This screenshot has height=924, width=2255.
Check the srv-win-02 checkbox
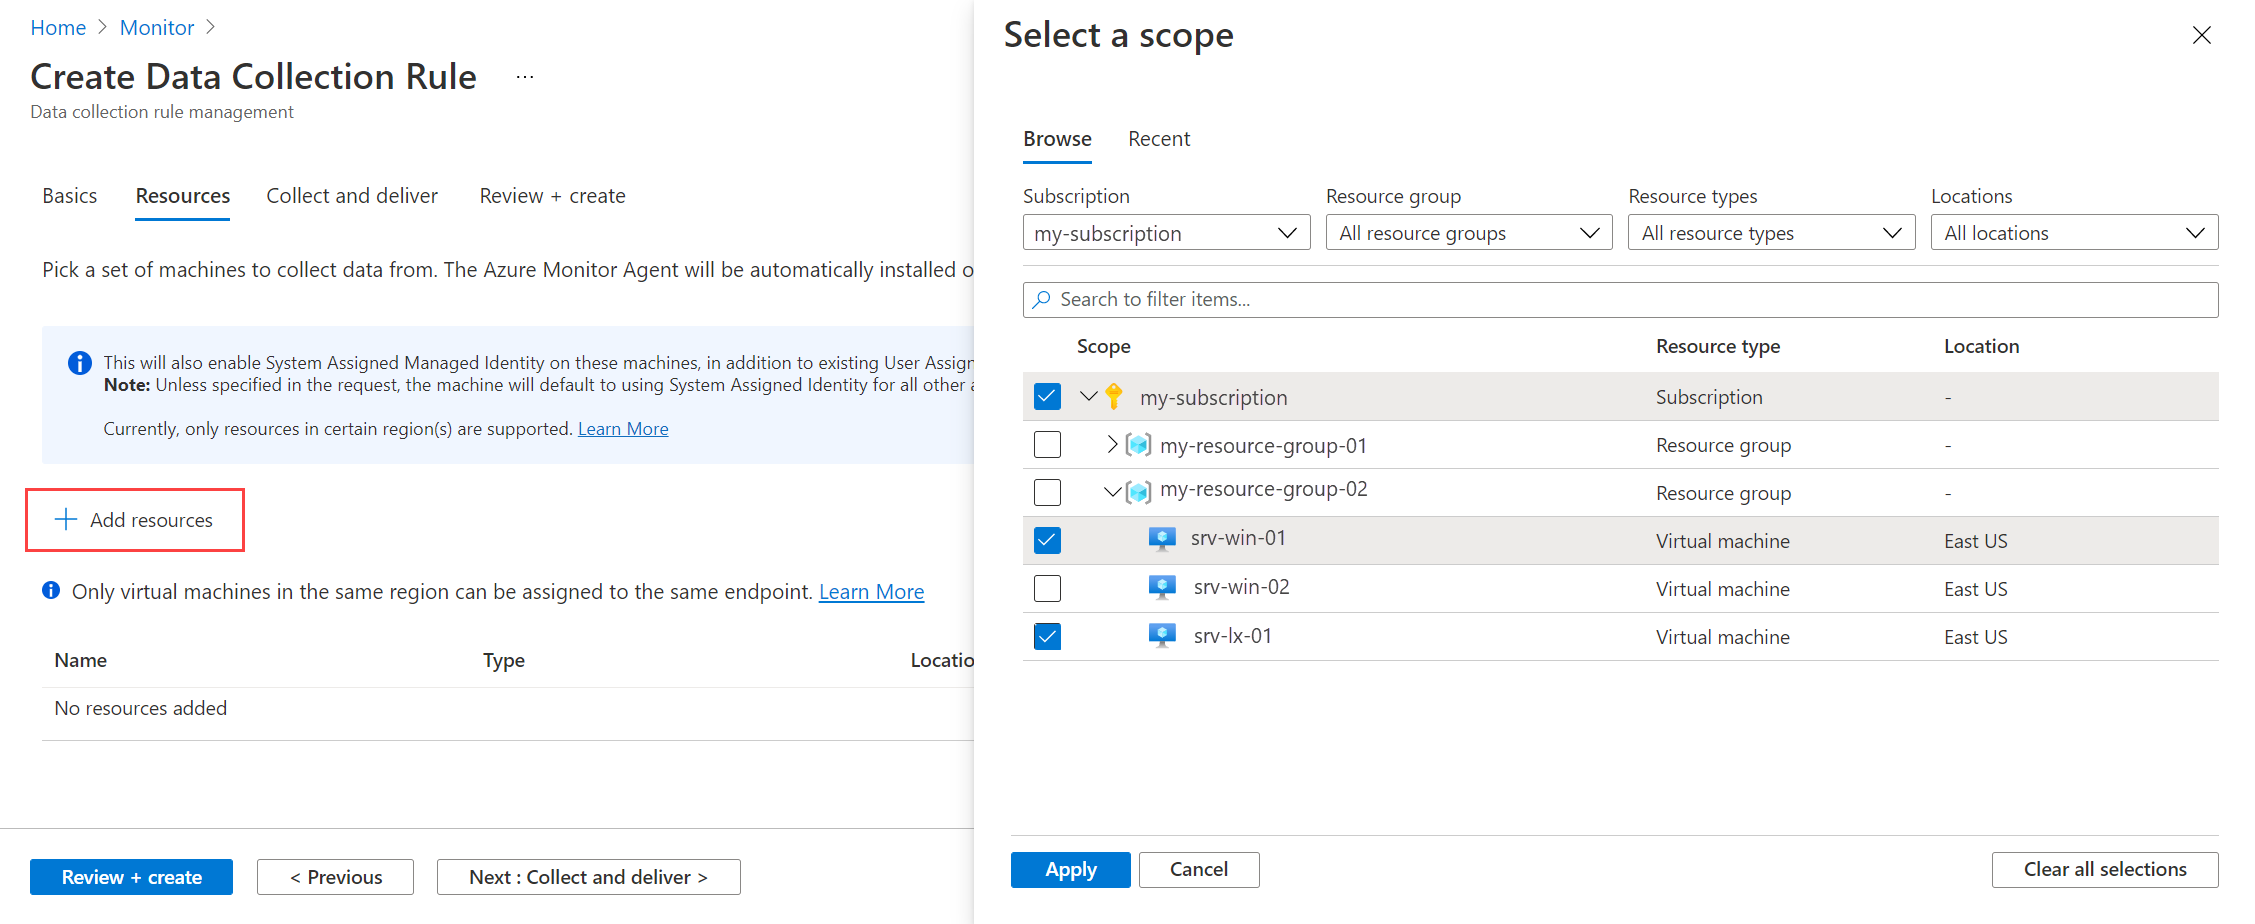coord(1047,588)
